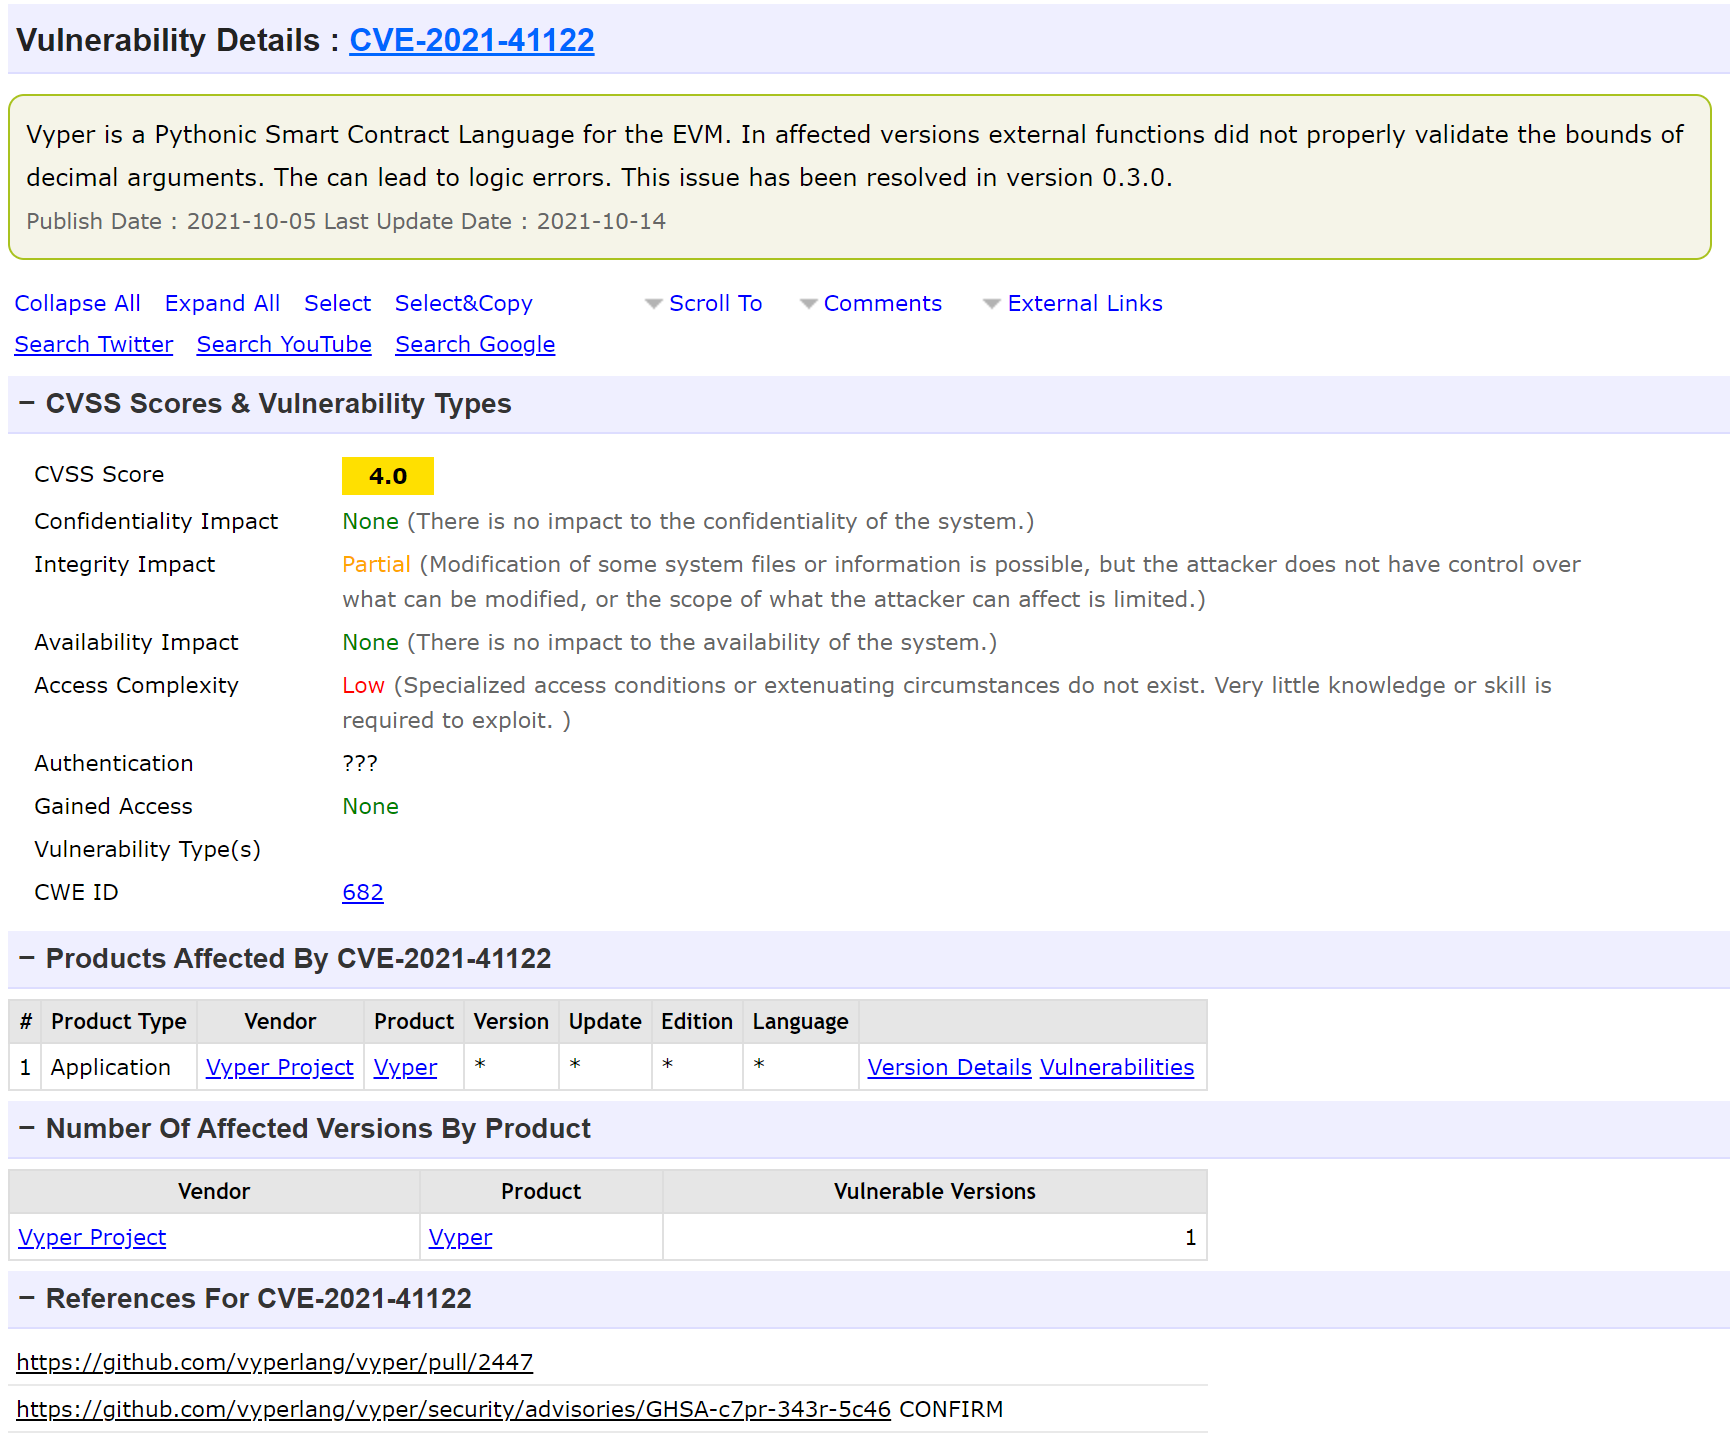Open Version Details link
The height and width of the screenshot is (1444, 1730).
pyautogui.click(x=949, y=1067)
